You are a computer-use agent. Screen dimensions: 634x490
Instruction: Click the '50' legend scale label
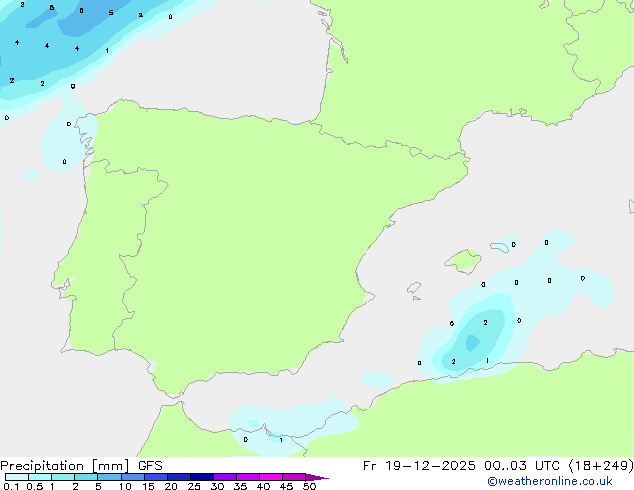click(309, 486)
